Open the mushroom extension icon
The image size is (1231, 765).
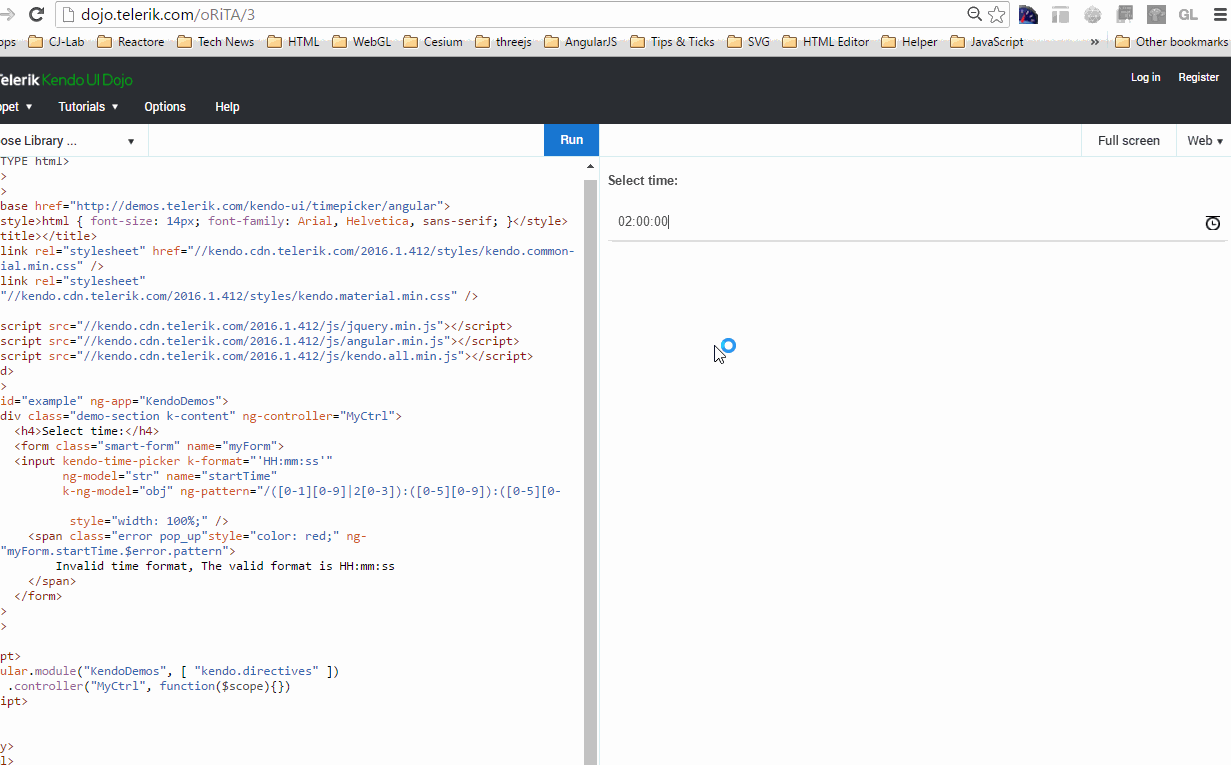pos(1156,14)
